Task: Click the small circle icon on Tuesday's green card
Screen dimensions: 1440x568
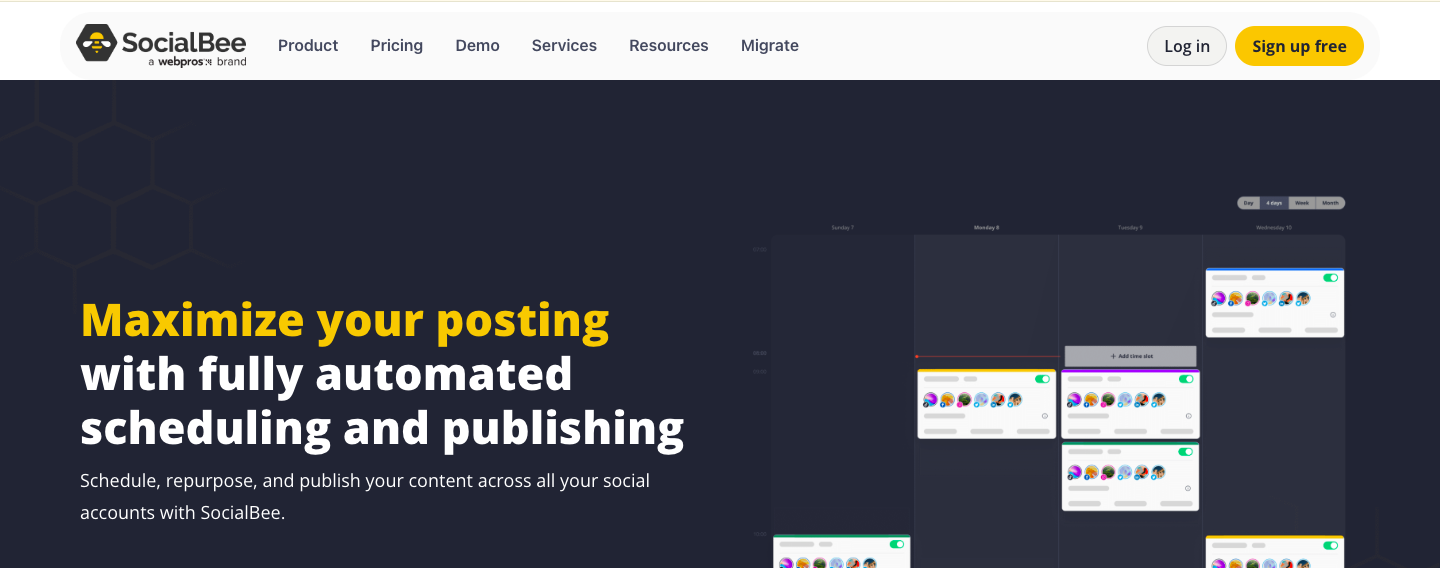Action: 1188,488
